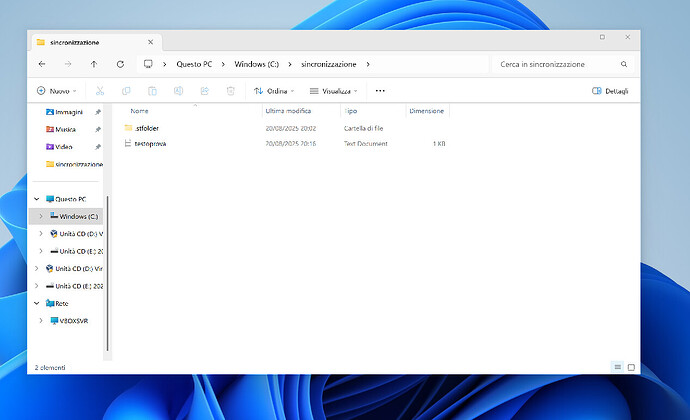Image resolution: width=690 pixels, height=420 pixels.
Task: Toggle the Dettagli pane
Action: pyautogui.click(x=610, y=91)
